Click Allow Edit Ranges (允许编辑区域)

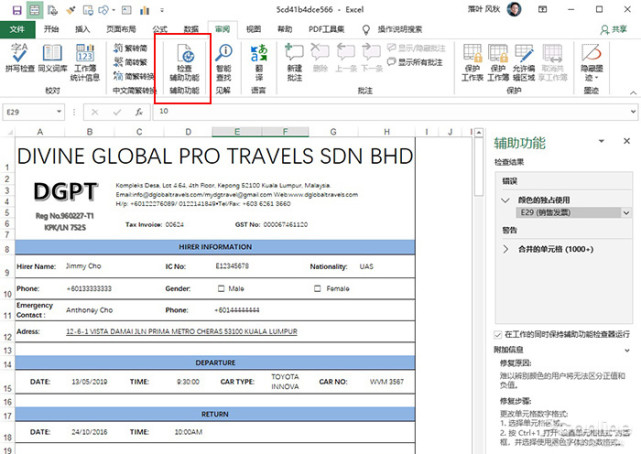[x=524, y=62]
